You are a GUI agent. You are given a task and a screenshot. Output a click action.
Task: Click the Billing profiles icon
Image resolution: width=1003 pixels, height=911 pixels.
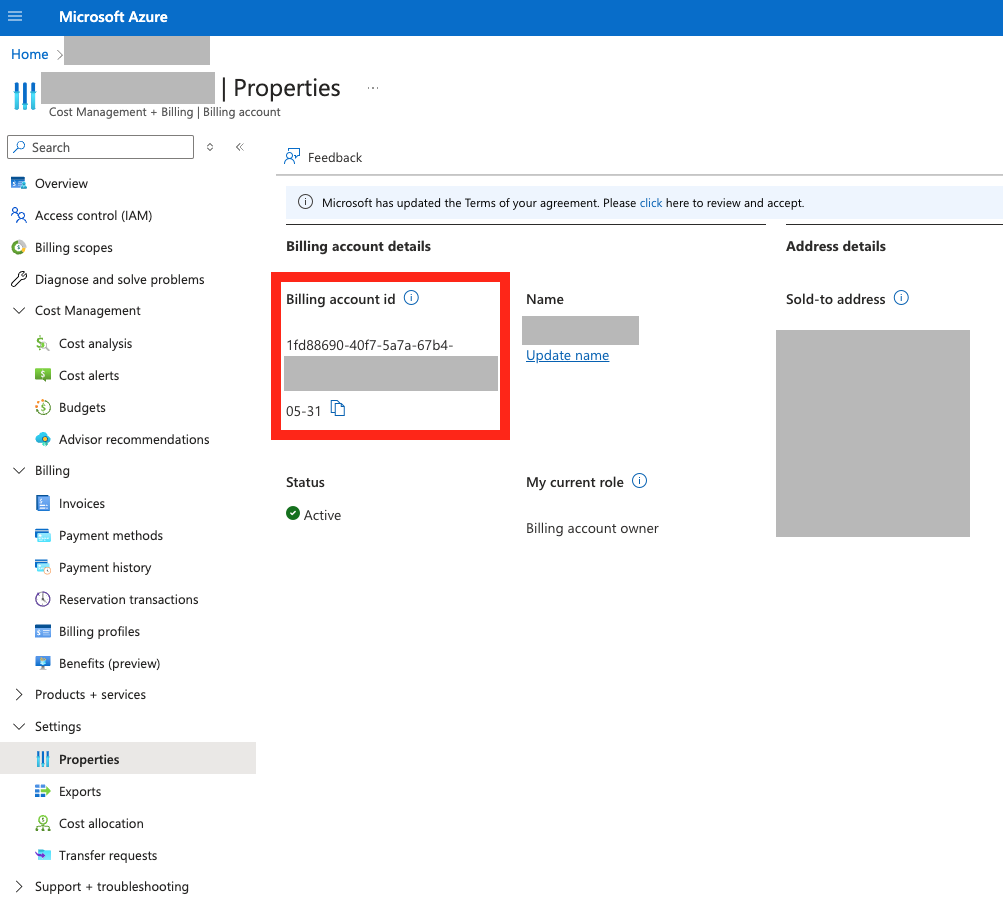(x=42, y=631)
